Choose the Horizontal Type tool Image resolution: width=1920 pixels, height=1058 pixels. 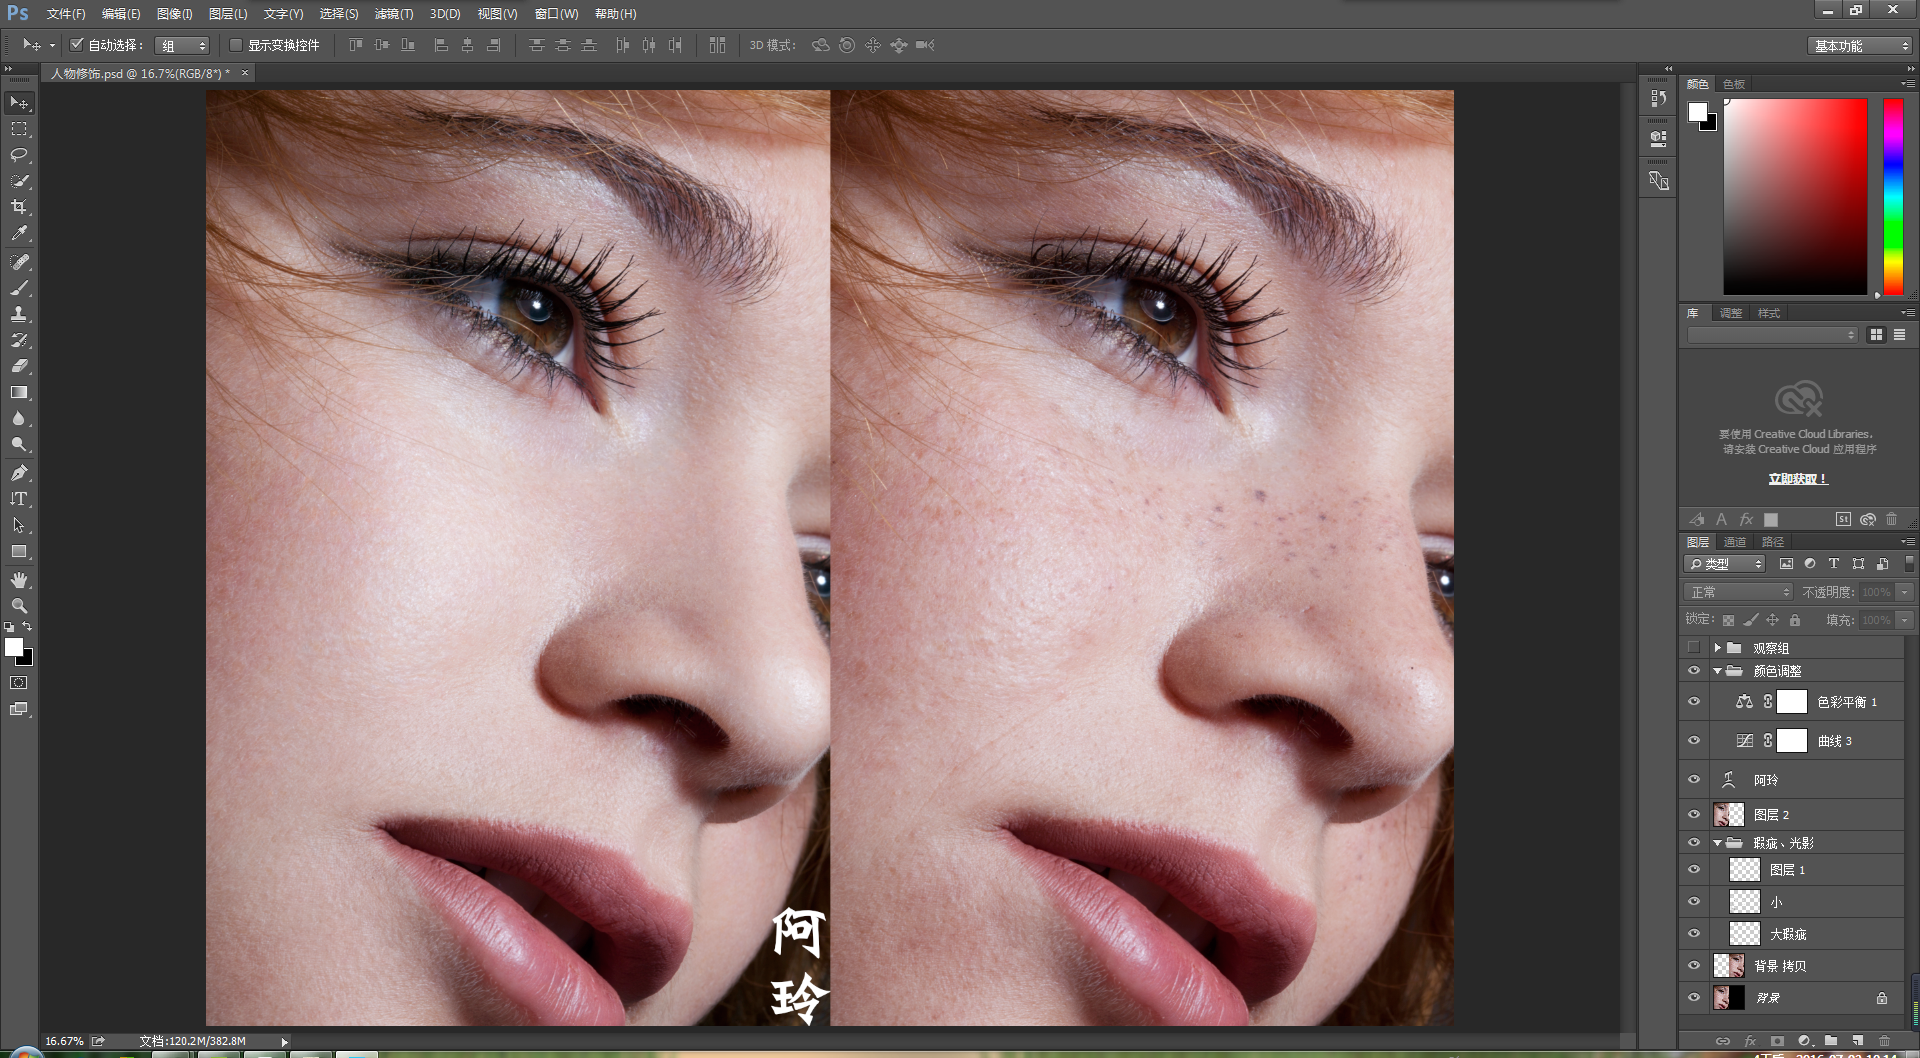point(19,499)
